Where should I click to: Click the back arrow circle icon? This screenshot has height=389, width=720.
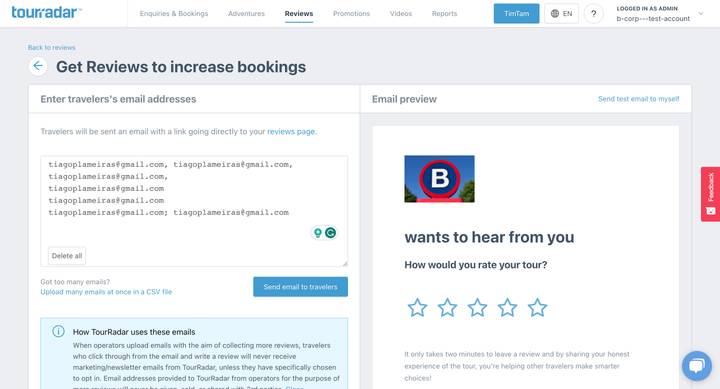click(x=38, y=66)
